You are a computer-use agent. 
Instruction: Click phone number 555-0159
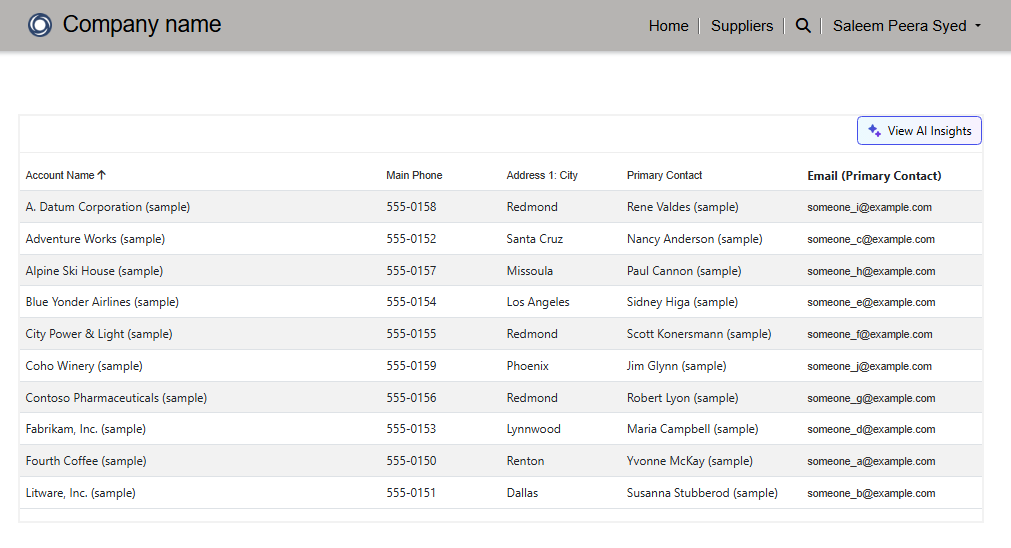(x=411, y=366)
